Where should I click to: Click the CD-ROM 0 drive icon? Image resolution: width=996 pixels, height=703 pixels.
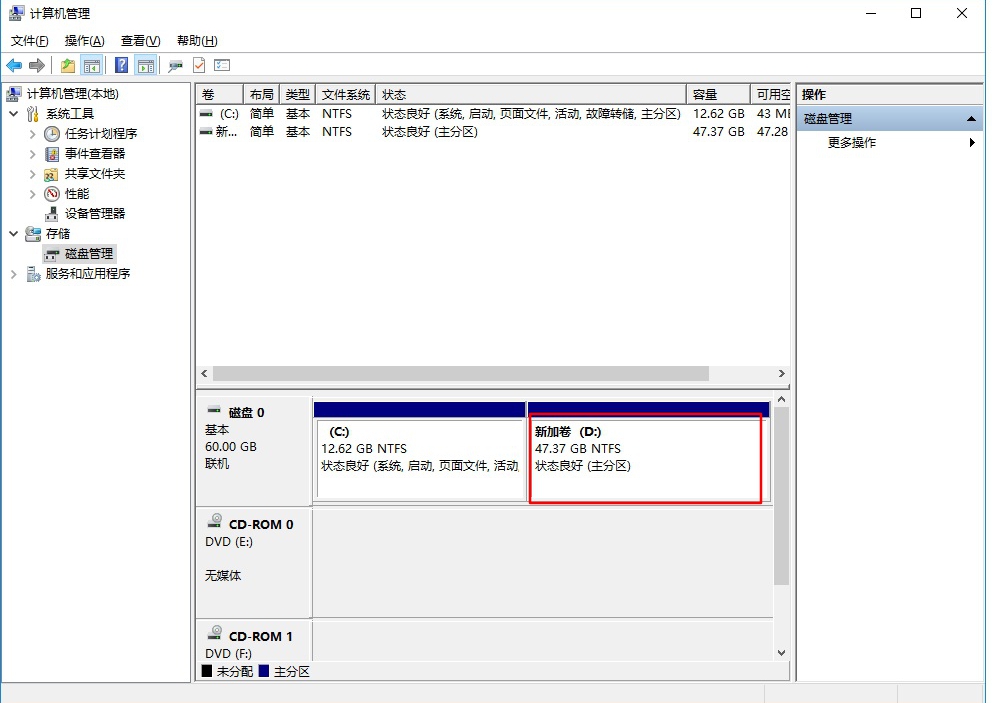215,521
